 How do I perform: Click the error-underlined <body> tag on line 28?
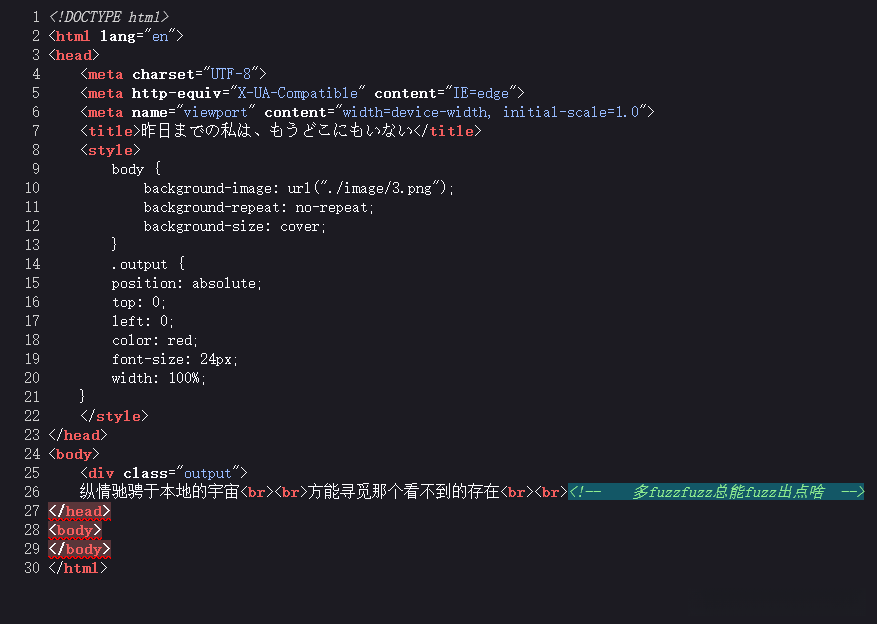75,530
